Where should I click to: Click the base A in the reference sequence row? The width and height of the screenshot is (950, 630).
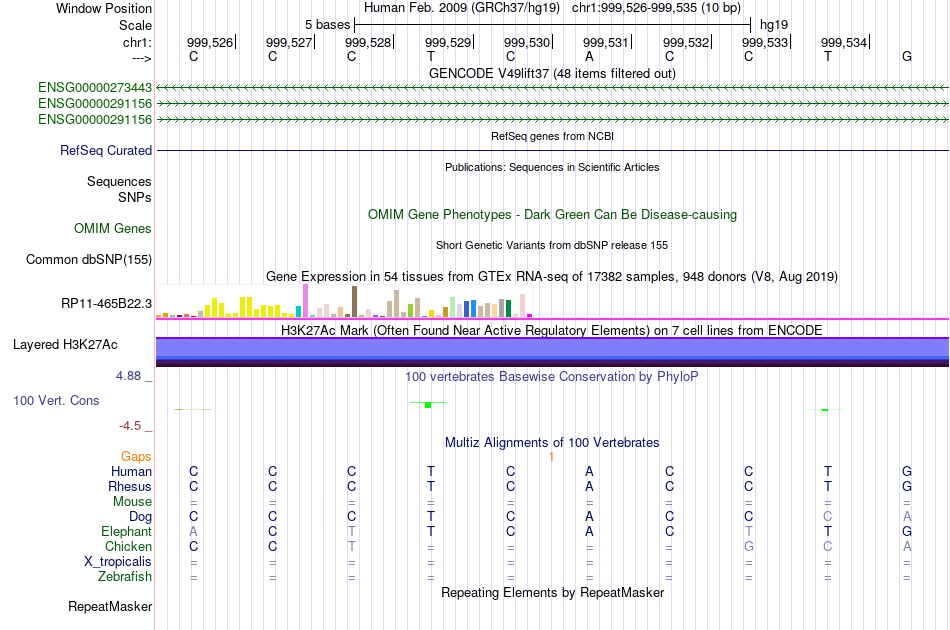tap(589, 56)
